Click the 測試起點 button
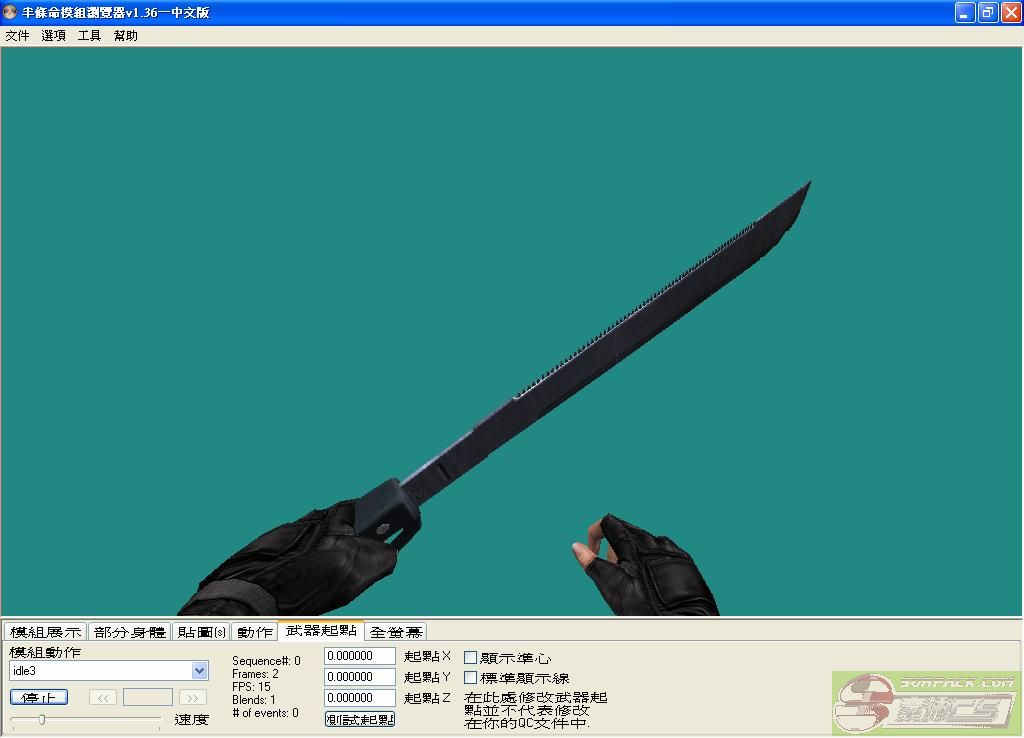 point(360,719)
